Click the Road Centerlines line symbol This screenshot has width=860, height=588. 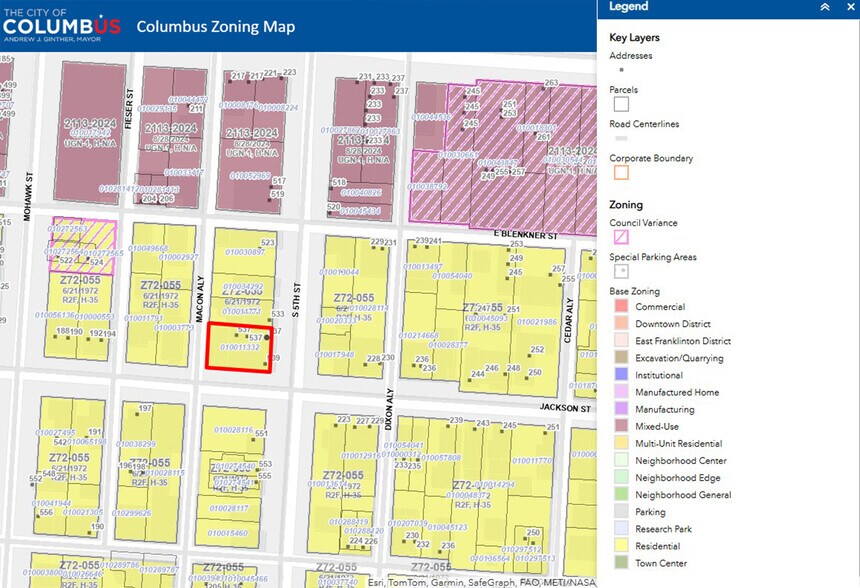[x=621, y=139]
